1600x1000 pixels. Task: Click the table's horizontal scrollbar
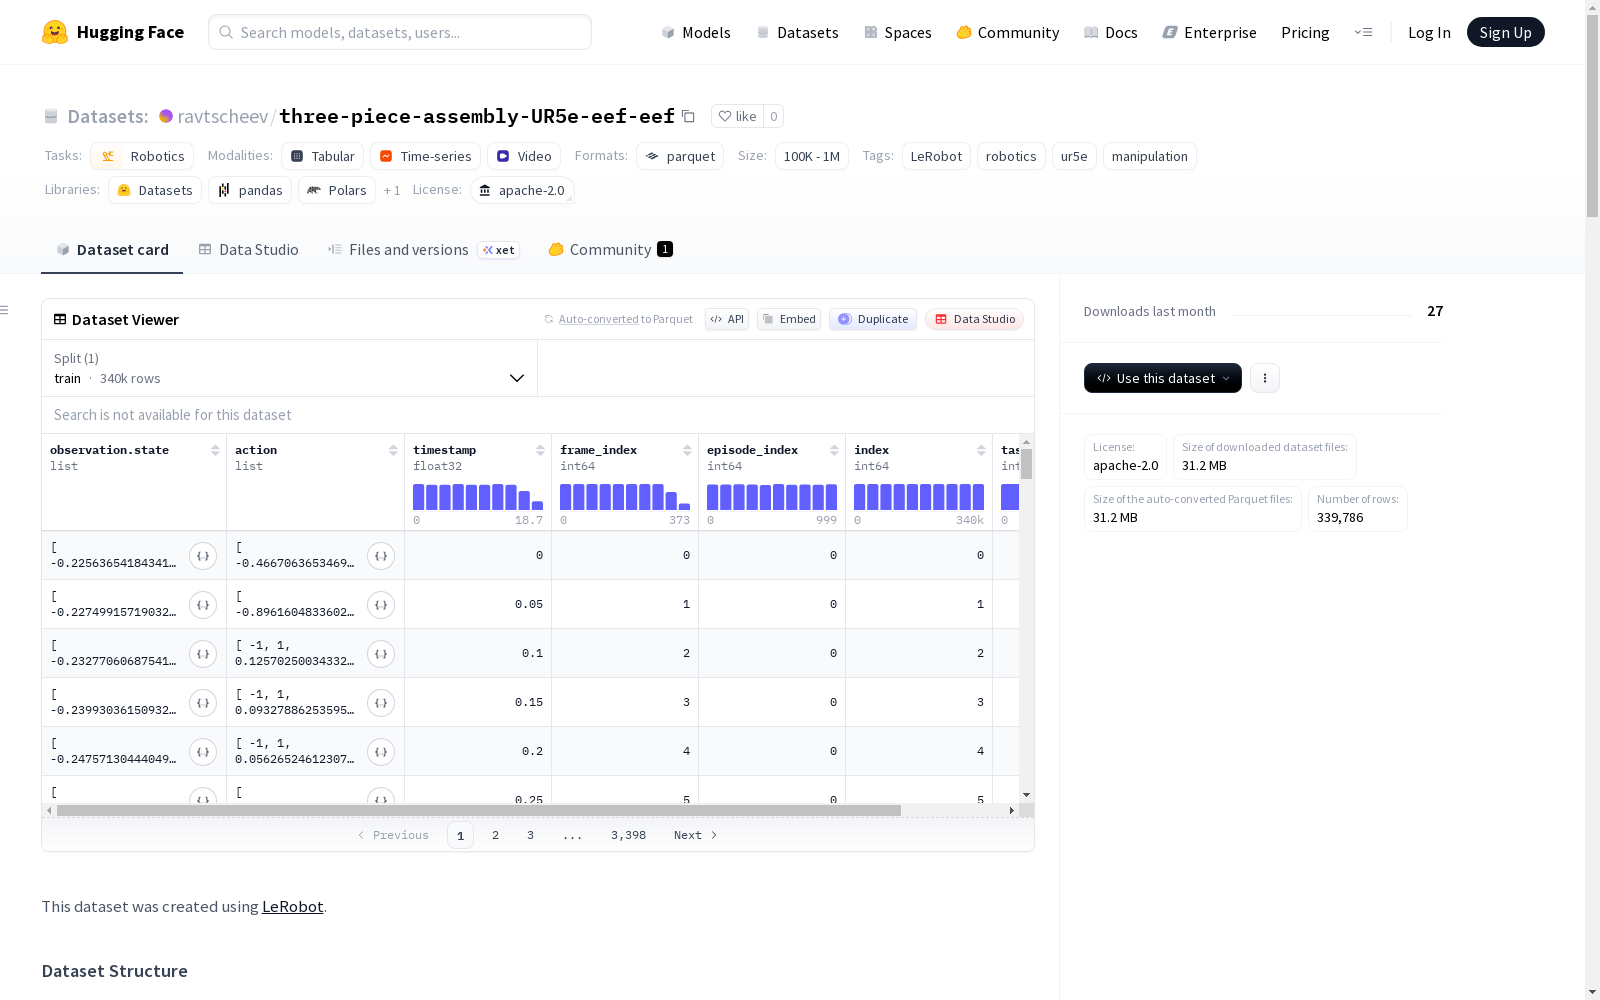[479, 810]
